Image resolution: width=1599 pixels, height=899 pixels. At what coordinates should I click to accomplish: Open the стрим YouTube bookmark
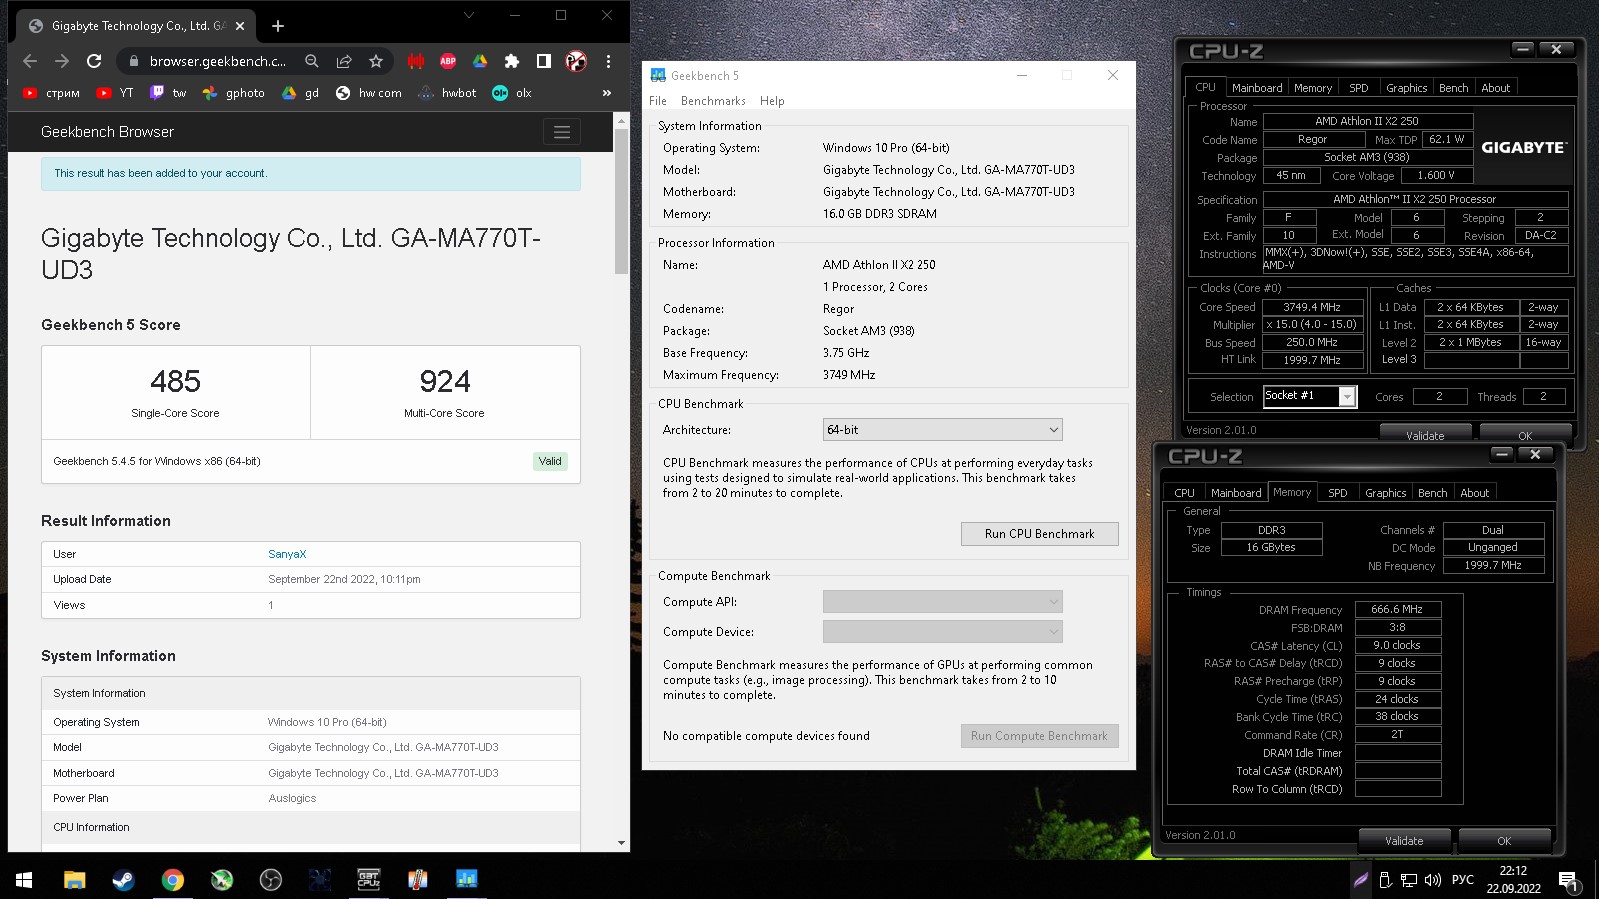pyautogui.click(x=51, y=93)
